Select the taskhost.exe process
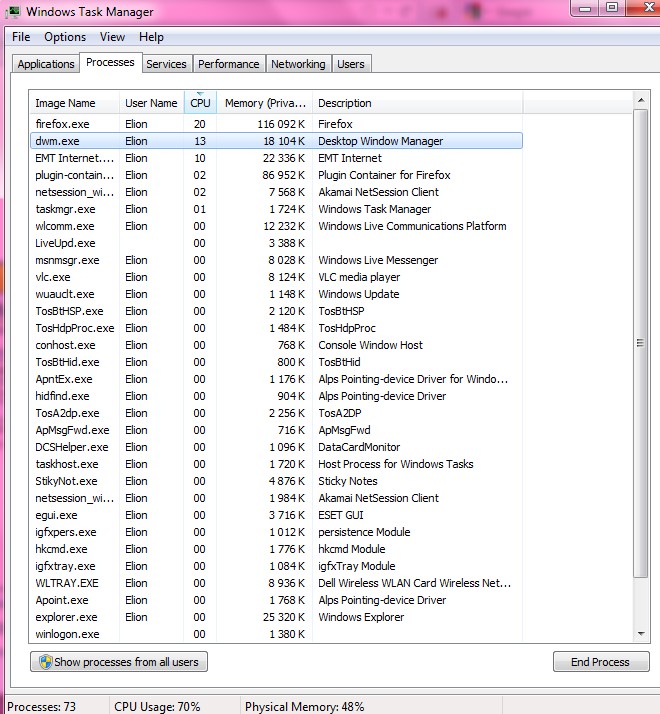 click(x=276, y=464)
